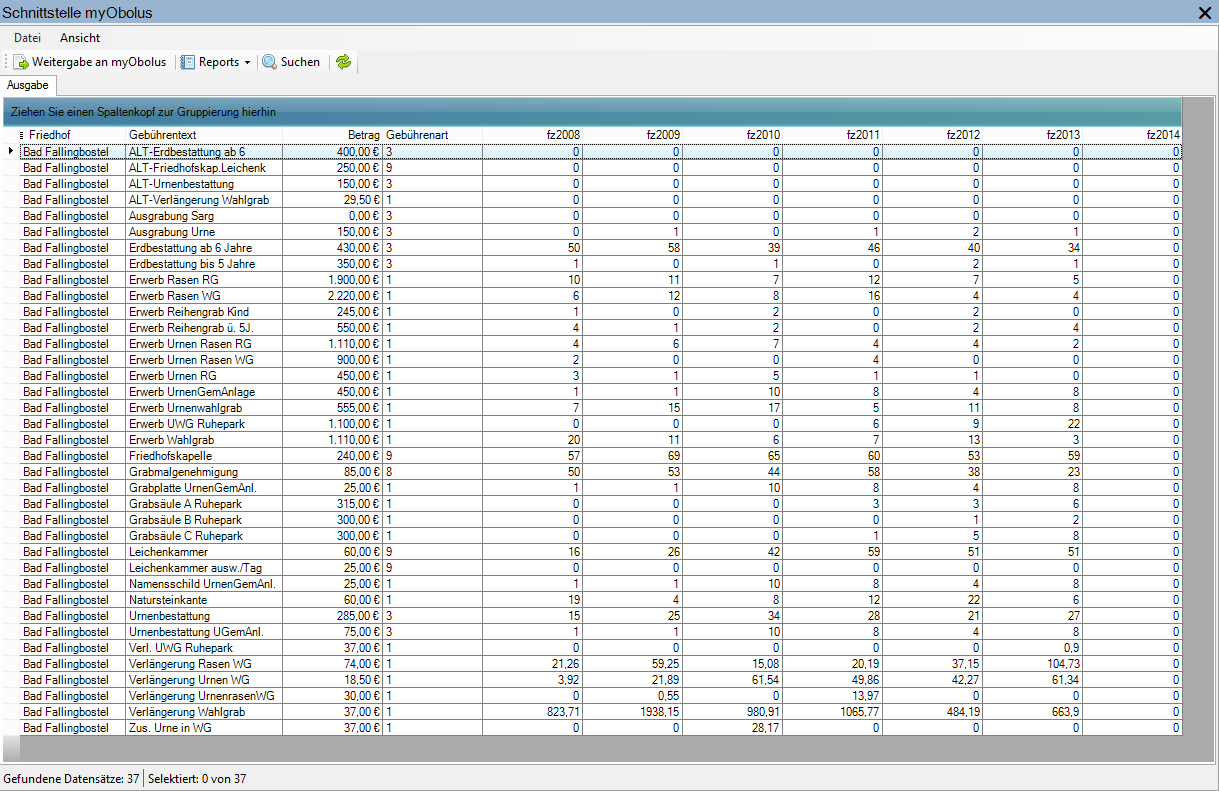The width and height of the screenshot is (1219, 791).
Task: Click the fz2010 column header
Action: pos(732,135)
